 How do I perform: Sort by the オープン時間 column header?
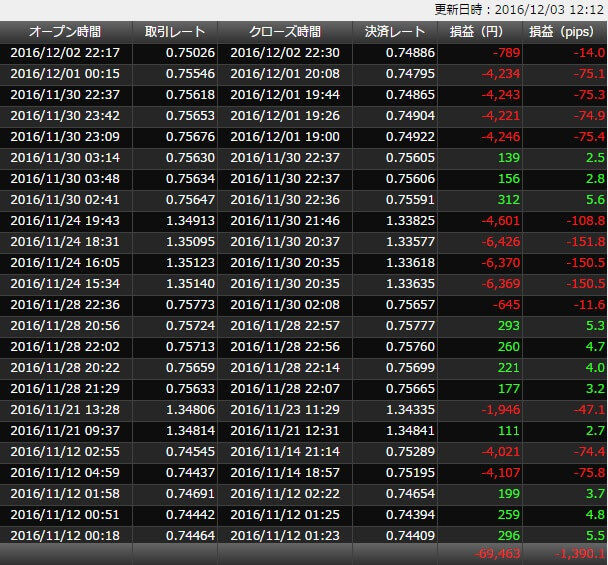tap(65, 32)
